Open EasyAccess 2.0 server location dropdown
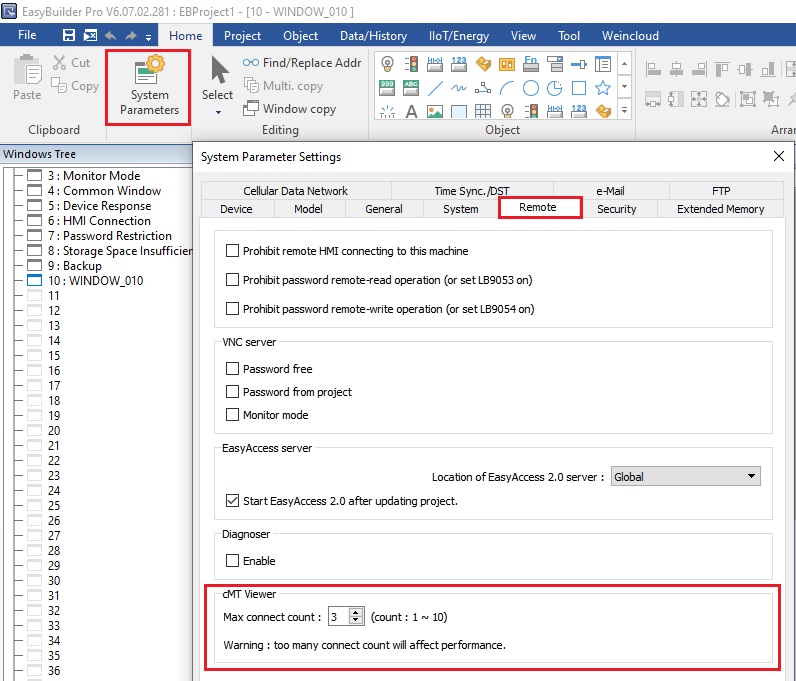 pos(685,476)
